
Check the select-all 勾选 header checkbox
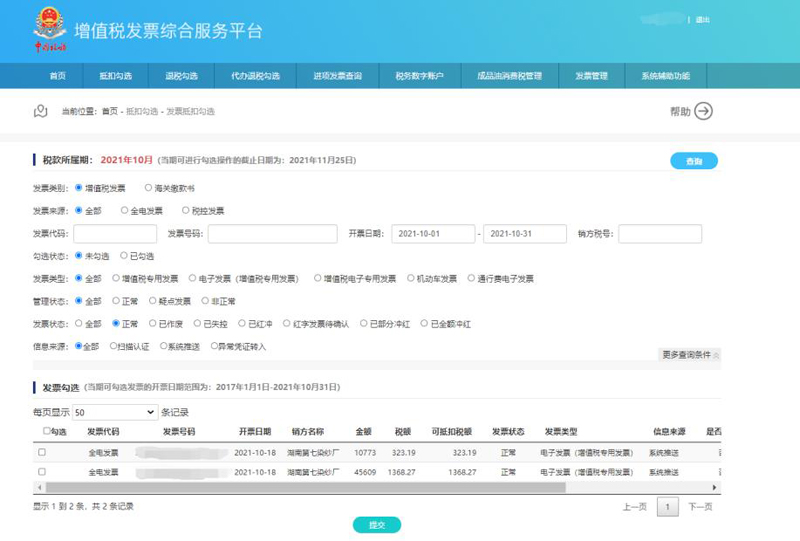coord(46,432)
